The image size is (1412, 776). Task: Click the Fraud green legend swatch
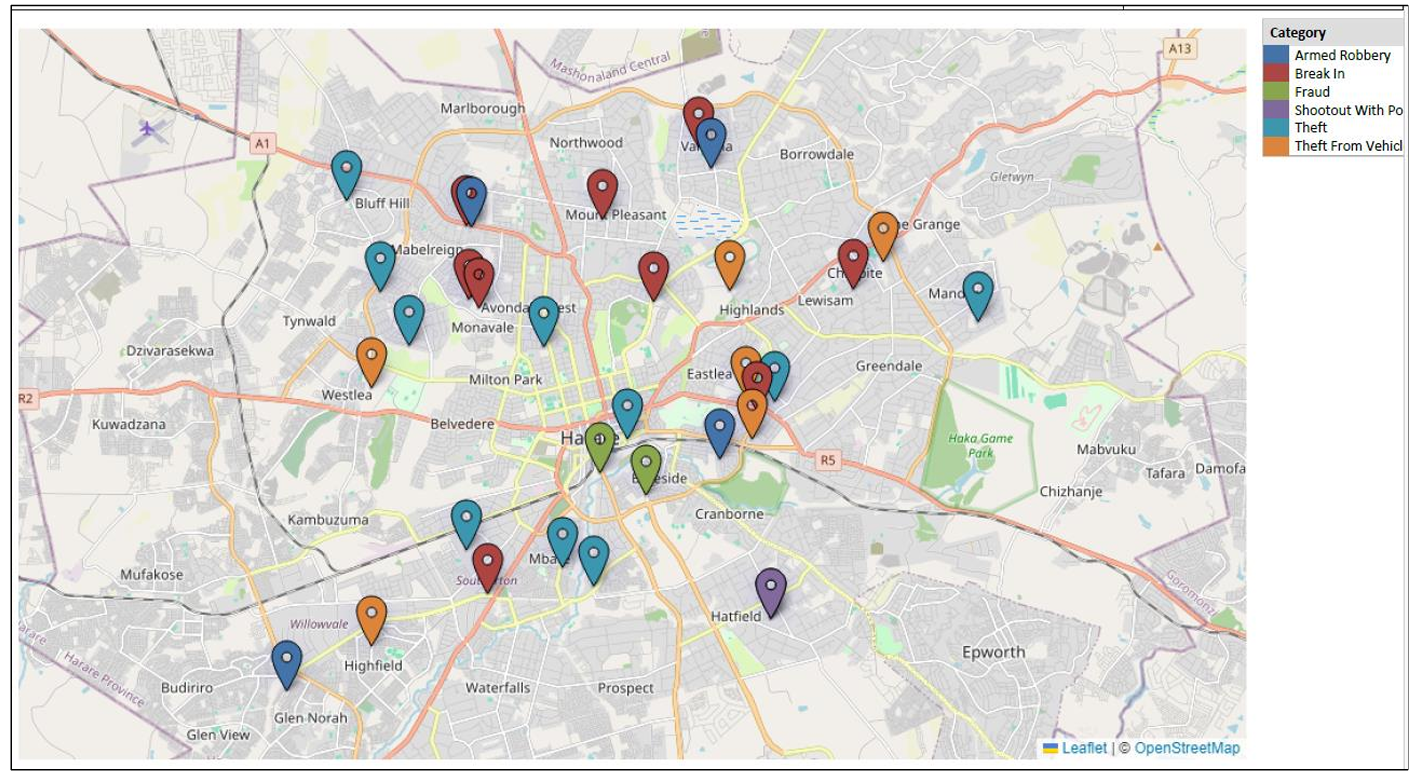click(1276, 92)
